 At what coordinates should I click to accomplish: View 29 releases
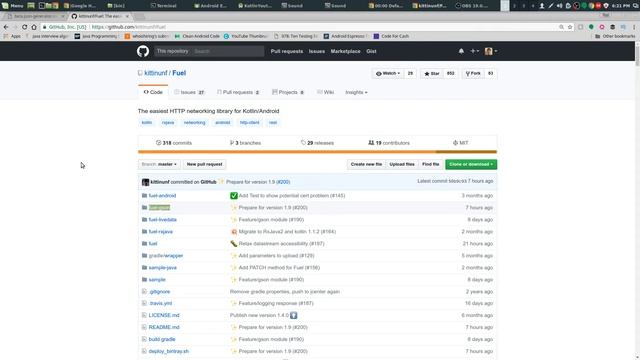(317, 143)
